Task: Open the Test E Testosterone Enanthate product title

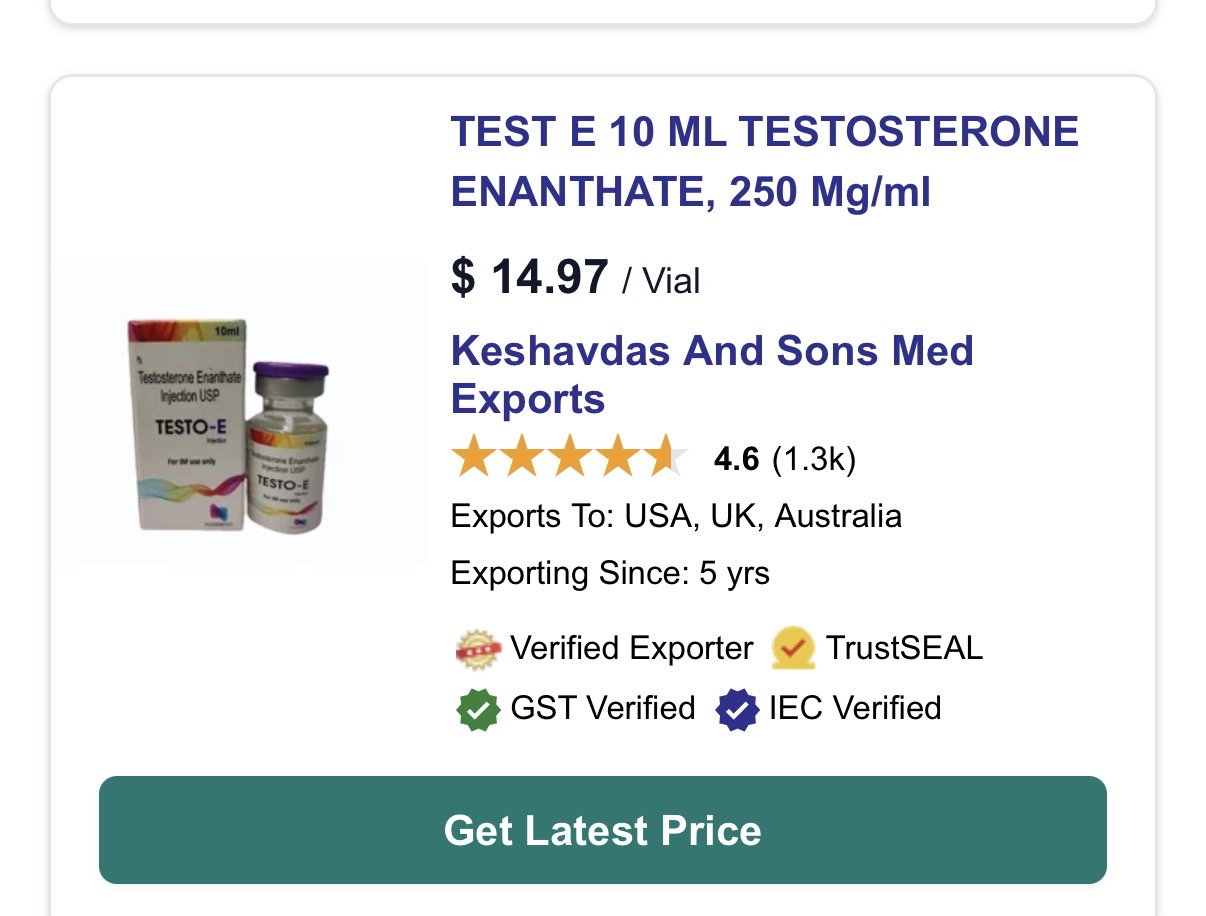Action: (x=764, y=161)
